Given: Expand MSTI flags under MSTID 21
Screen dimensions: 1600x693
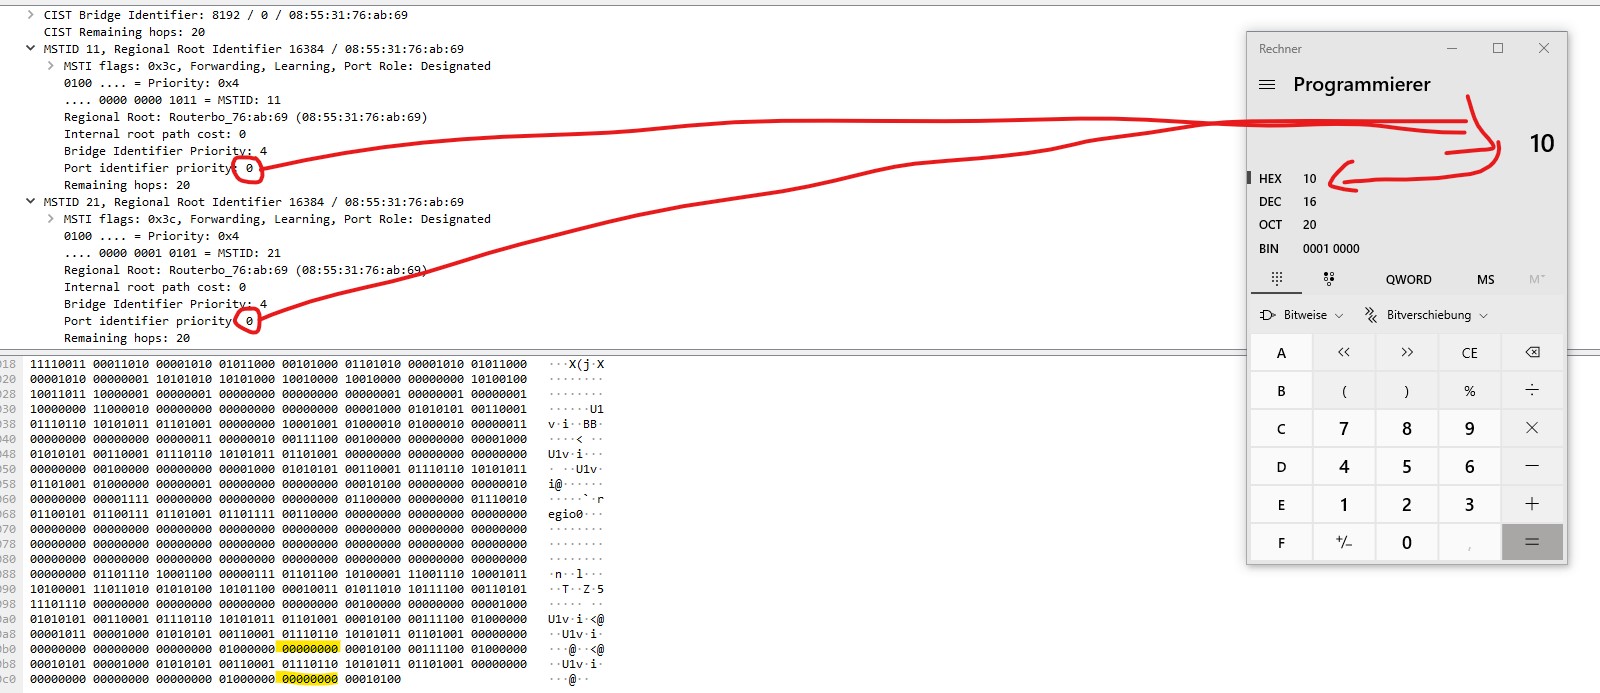Looking at the screenshot, I should 50,219.
